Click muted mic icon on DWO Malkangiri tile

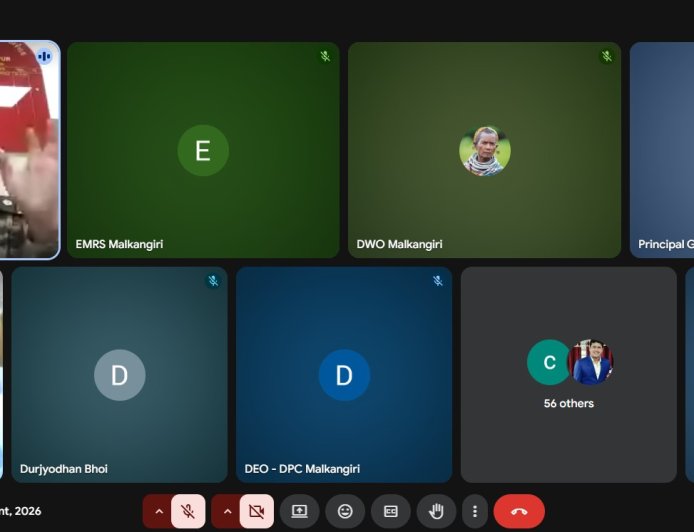(x=606, y=57)
